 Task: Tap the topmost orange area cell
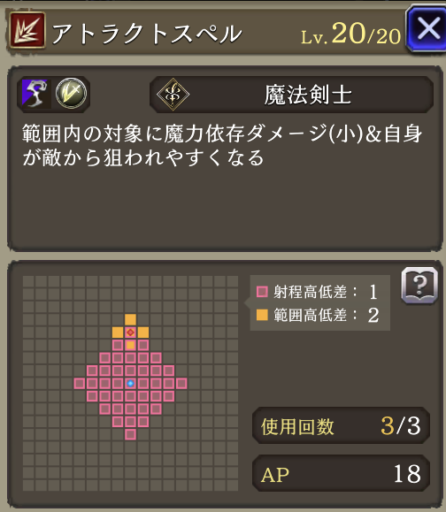[130, 320]
